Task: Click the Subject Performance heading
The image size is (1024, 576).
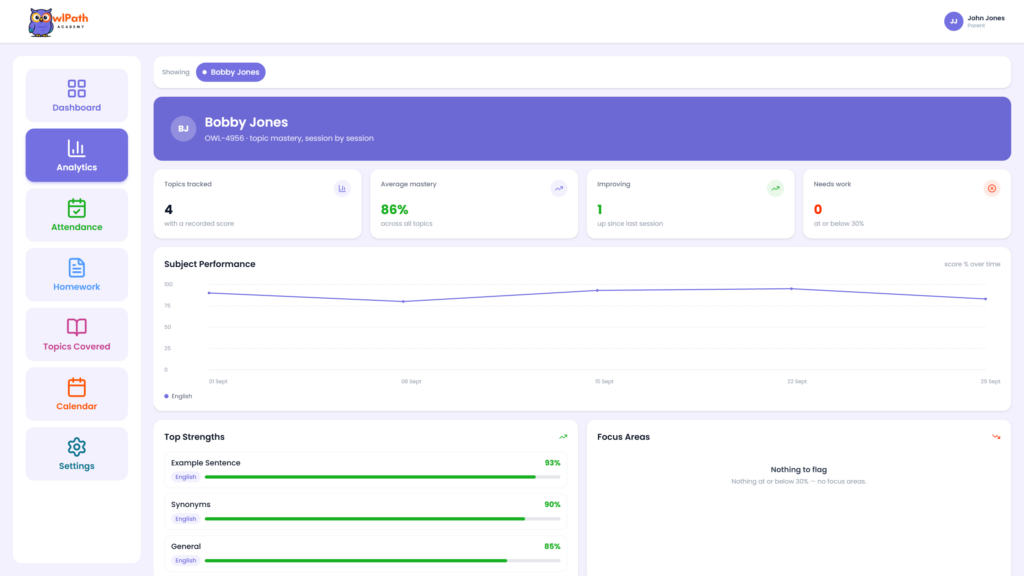Action: (210, 264)
